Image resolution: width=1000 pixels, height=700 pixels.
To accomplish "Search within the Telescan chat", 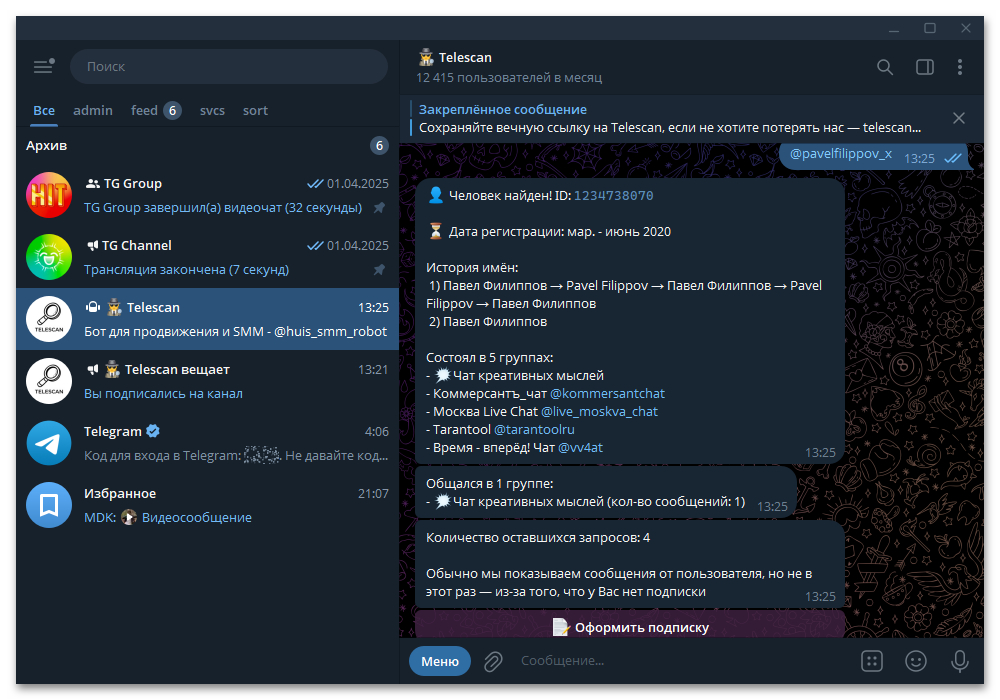I will [885, 67].
